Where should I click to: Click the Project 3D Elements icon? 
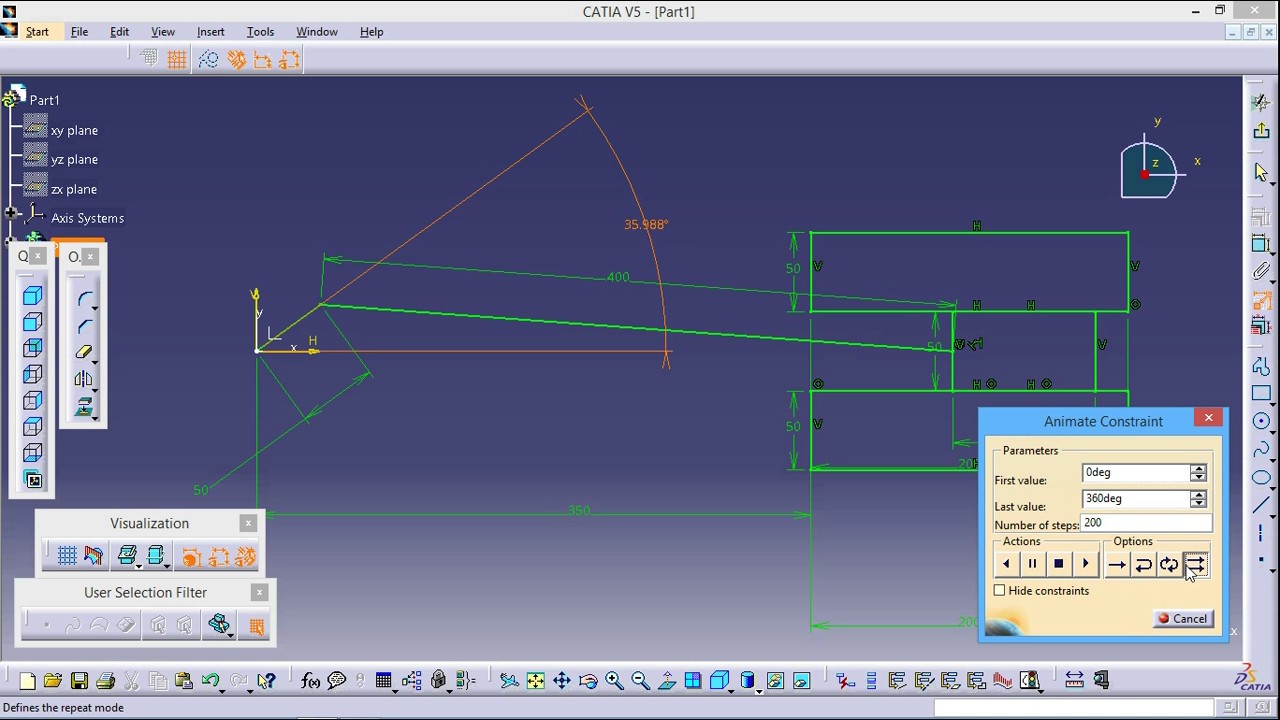83,406
